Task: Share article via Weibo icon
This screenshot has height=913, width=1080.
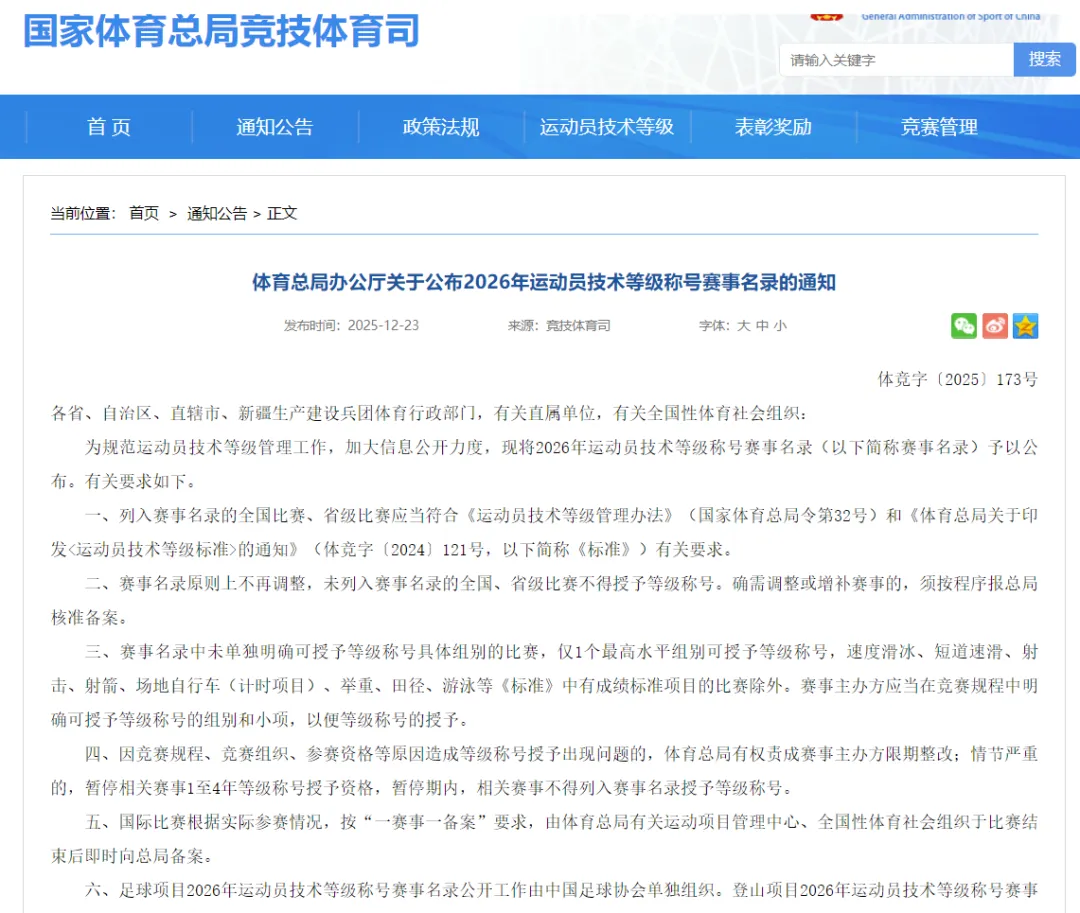Action: pyautogui.click(x=995, y=326)
